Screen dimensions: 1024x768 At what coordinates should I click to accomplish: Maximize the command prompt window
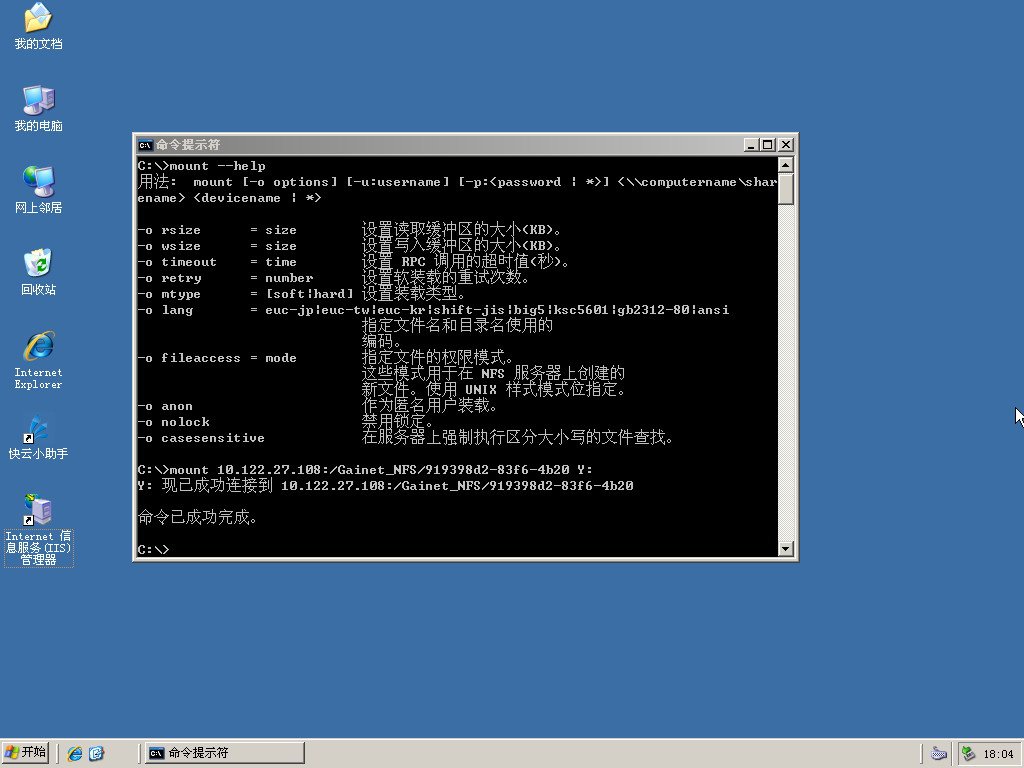768,145
